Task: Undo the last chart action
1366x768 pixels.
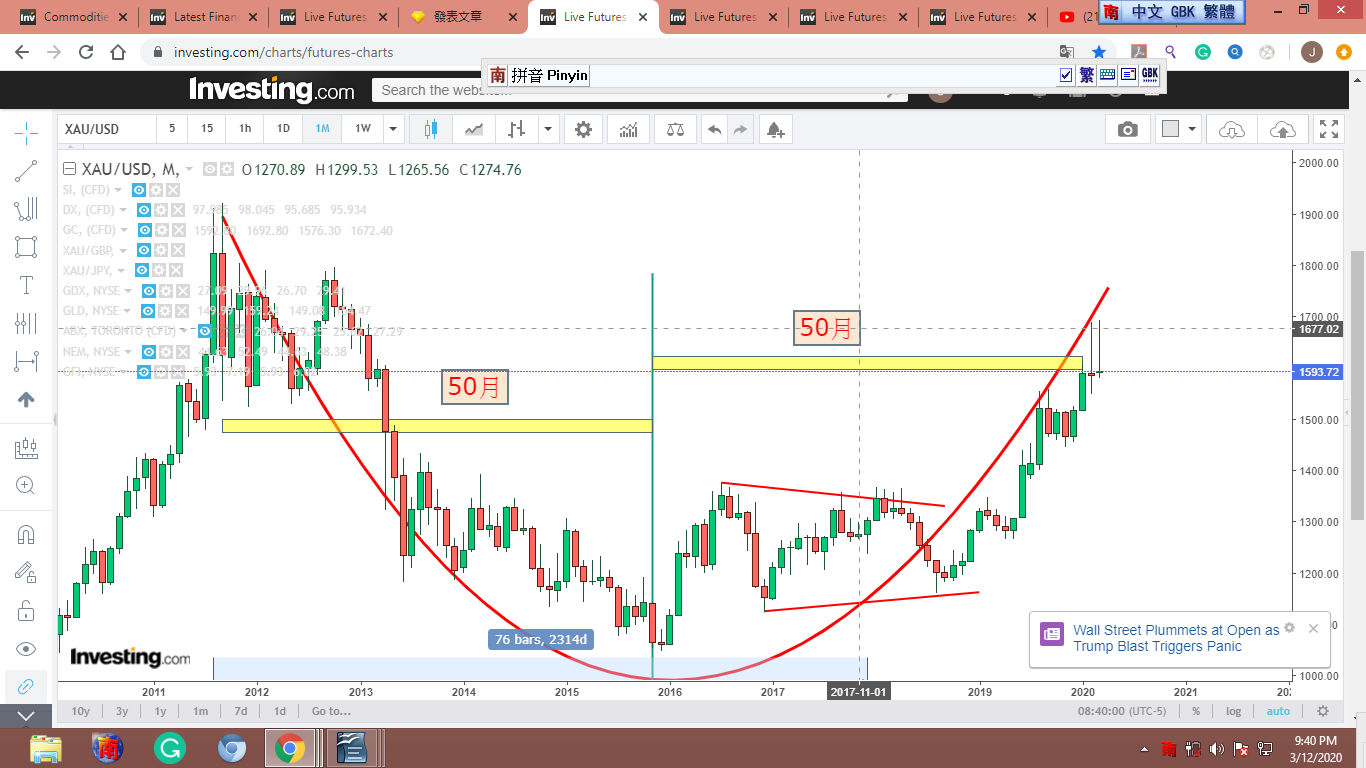Action: (714, 129)
